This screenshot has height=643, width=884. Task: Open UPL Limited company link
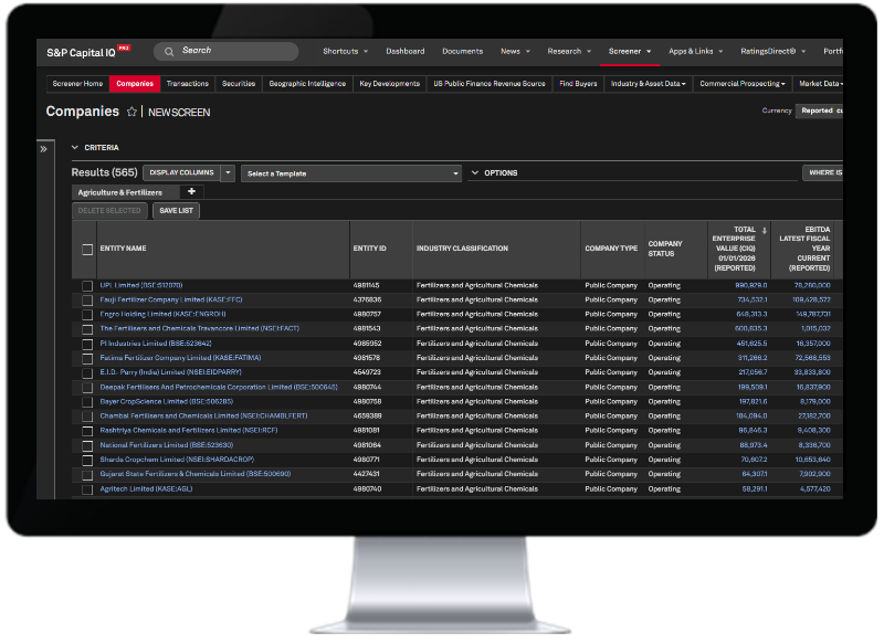pos(141,286)
